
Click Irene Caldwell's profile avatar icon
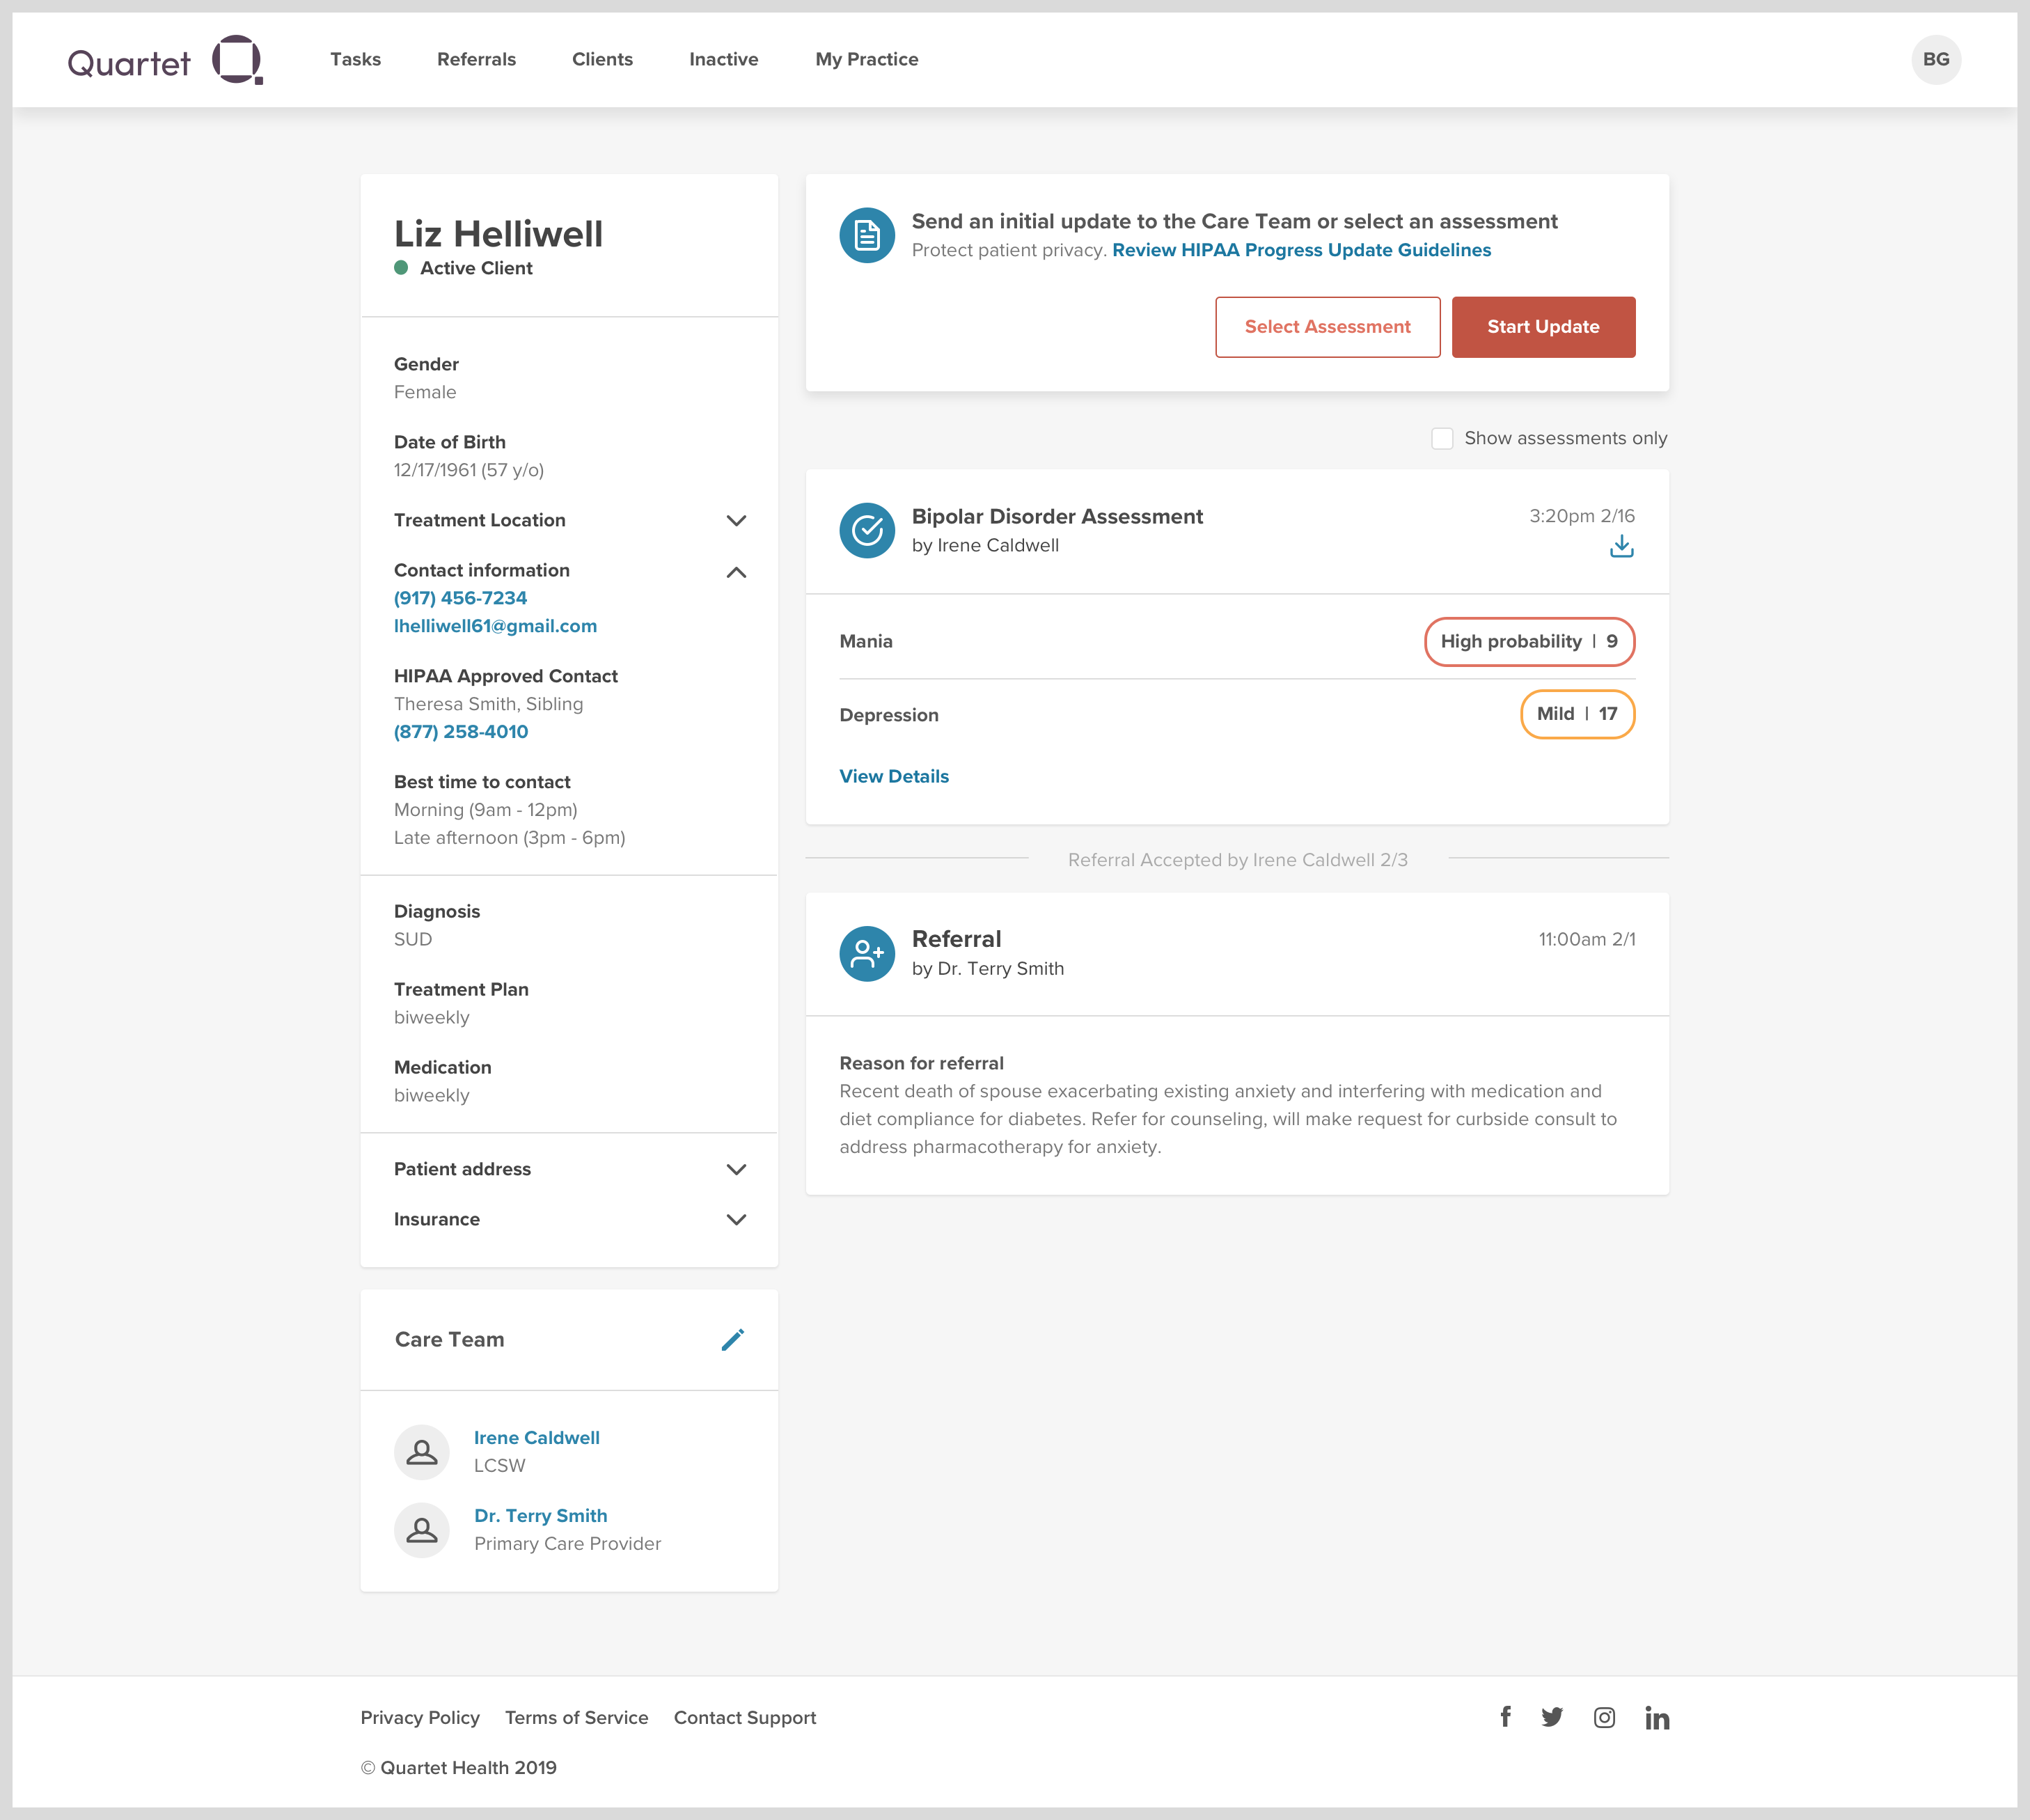point(422,1451)
